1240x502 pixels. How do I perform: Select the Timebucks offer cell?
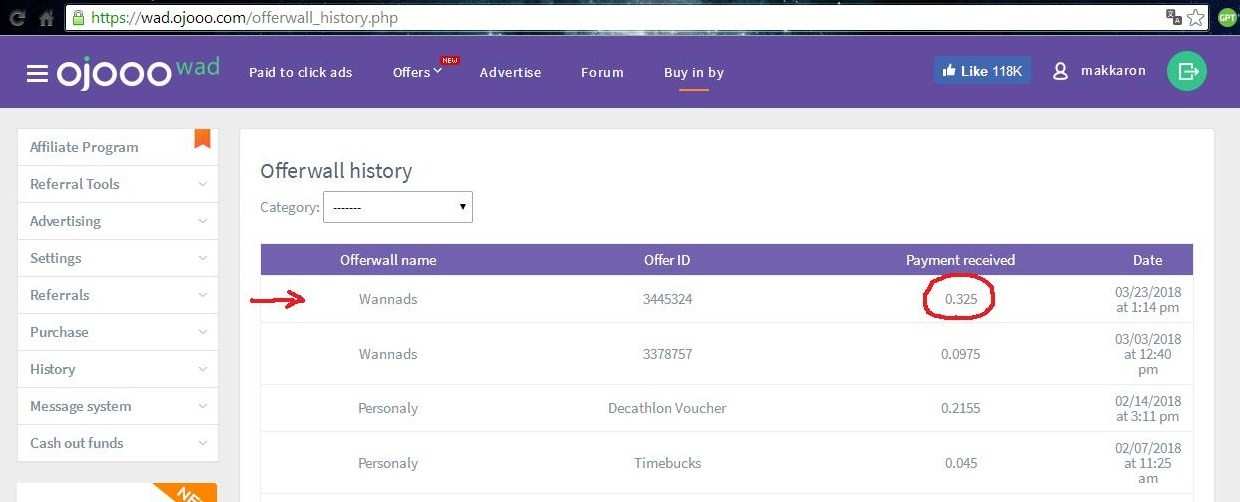pos(667,463)
